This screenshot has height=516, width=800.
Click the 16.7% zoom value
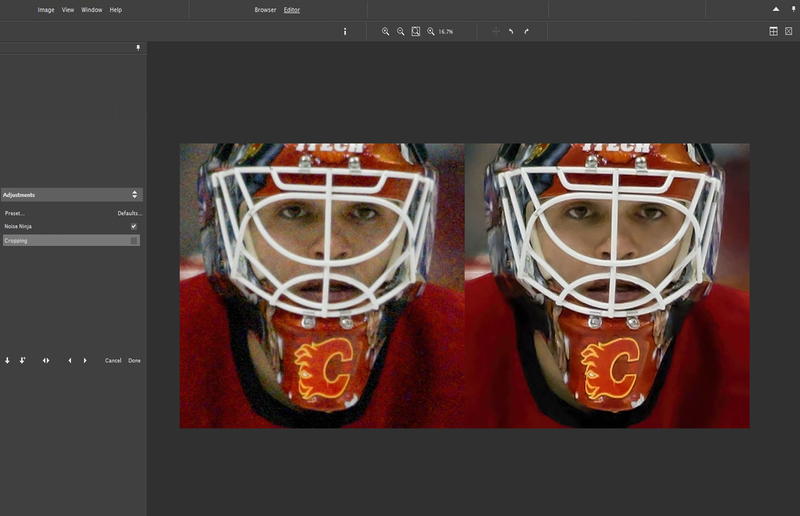click(445, 32)
